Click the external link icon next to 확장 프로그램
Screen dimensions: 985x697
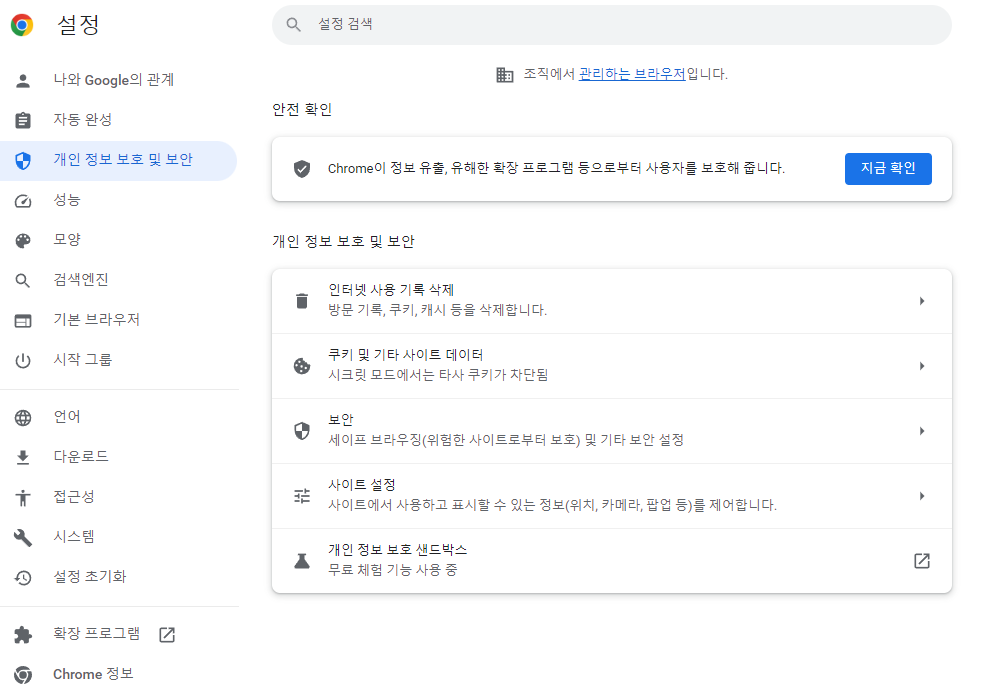167,635
